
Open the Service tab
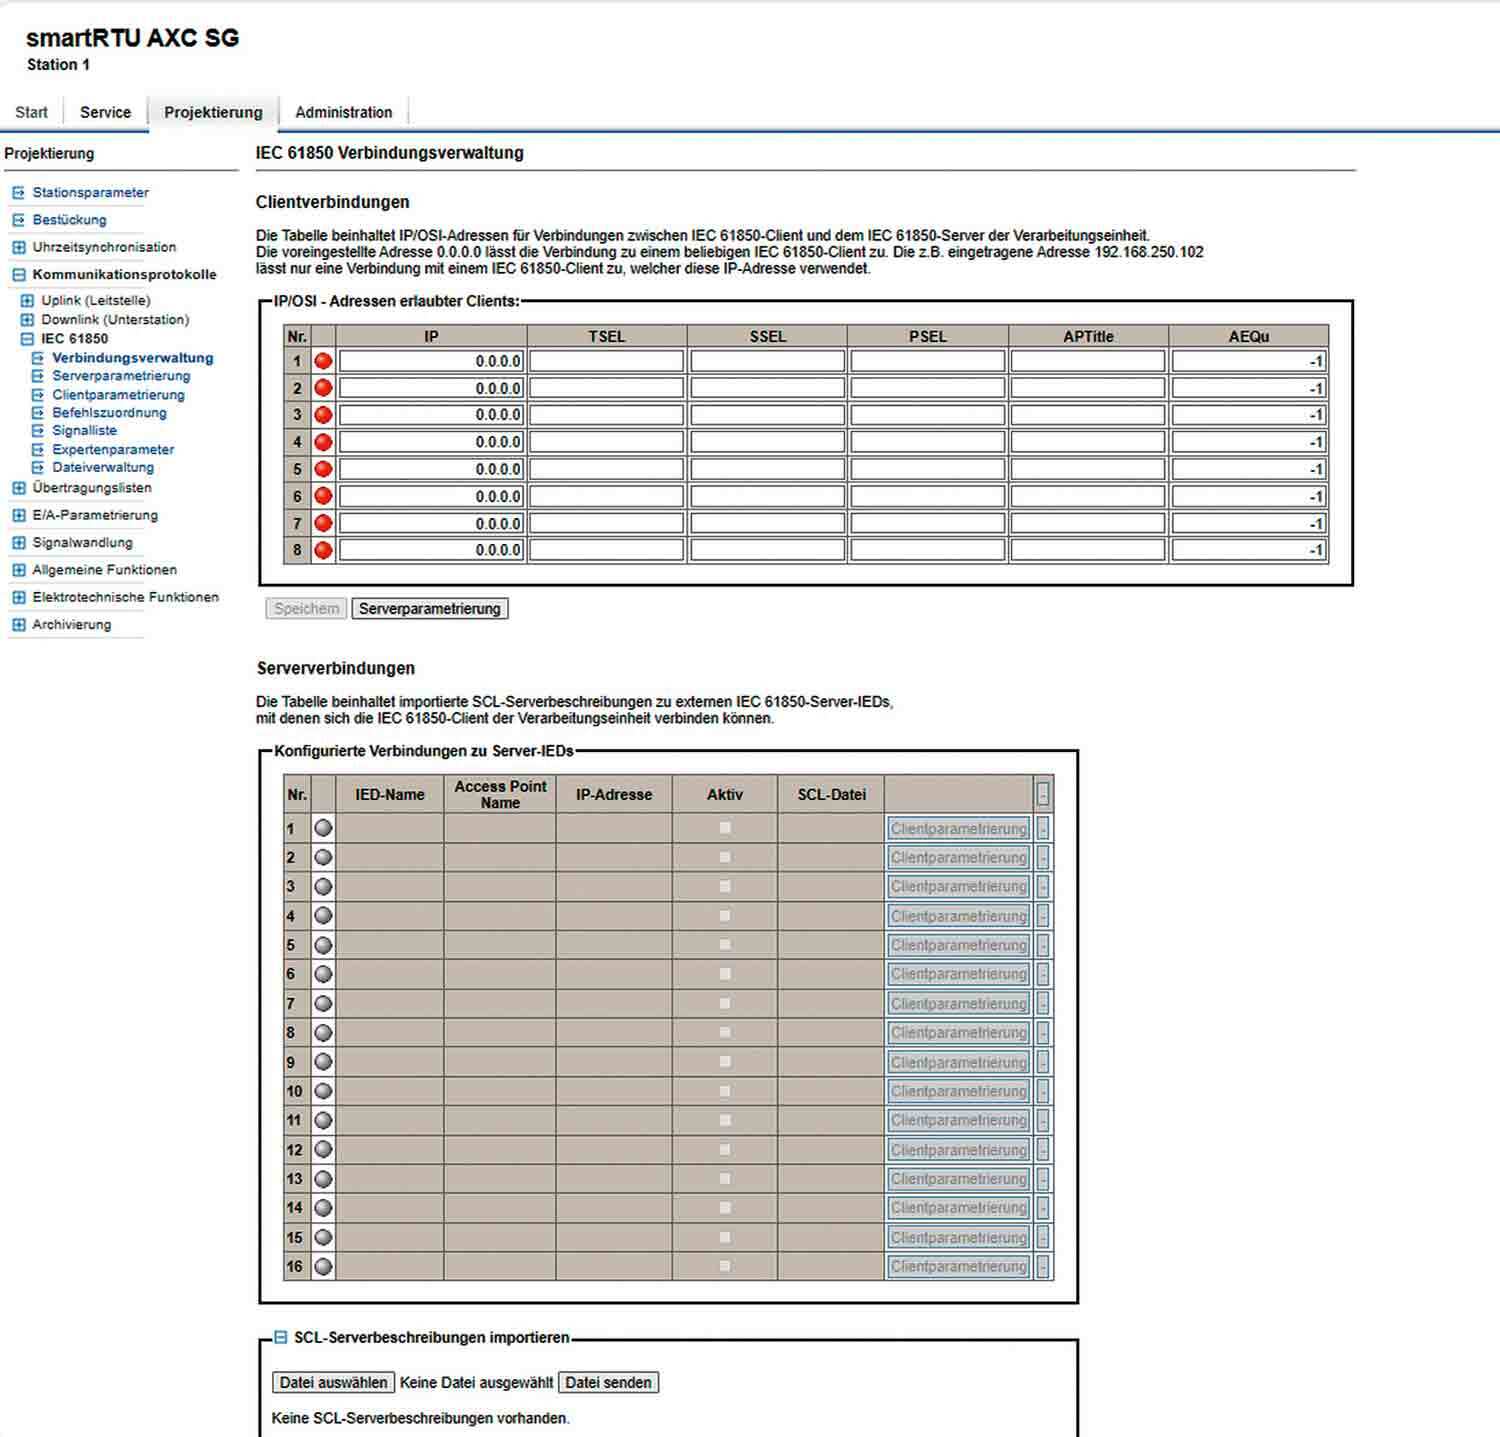point(105,112)
